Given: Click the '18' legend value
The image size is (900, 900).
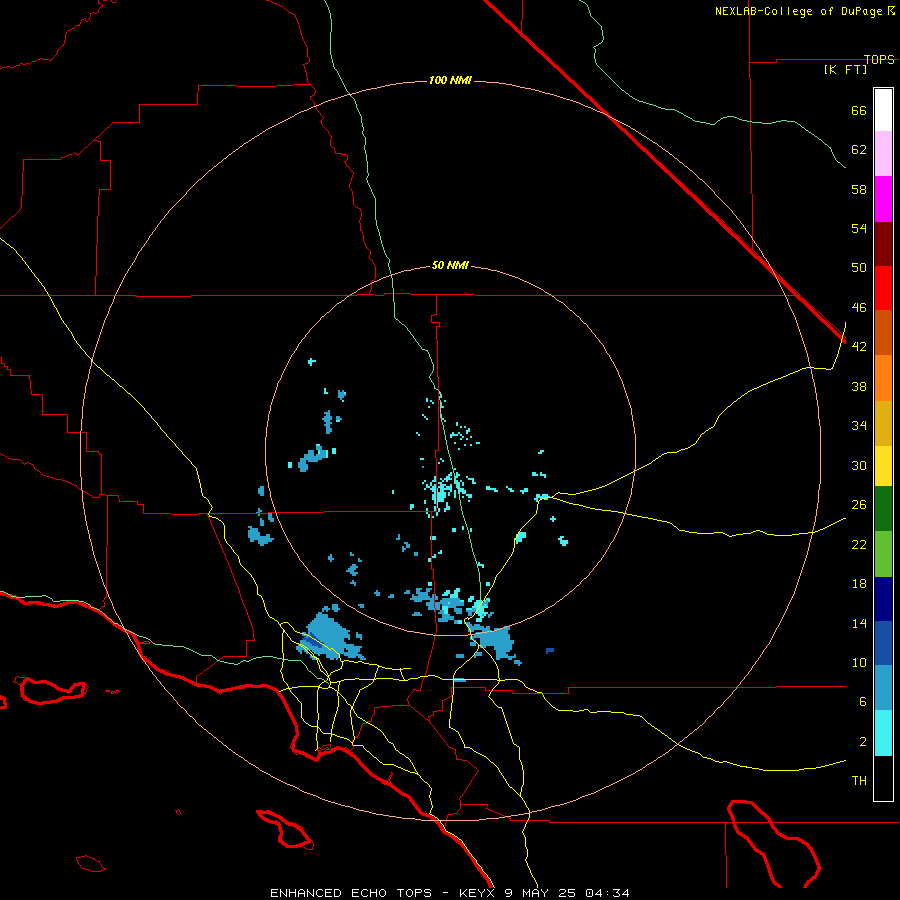Looking at the screenshot, I should click(859, 584).
